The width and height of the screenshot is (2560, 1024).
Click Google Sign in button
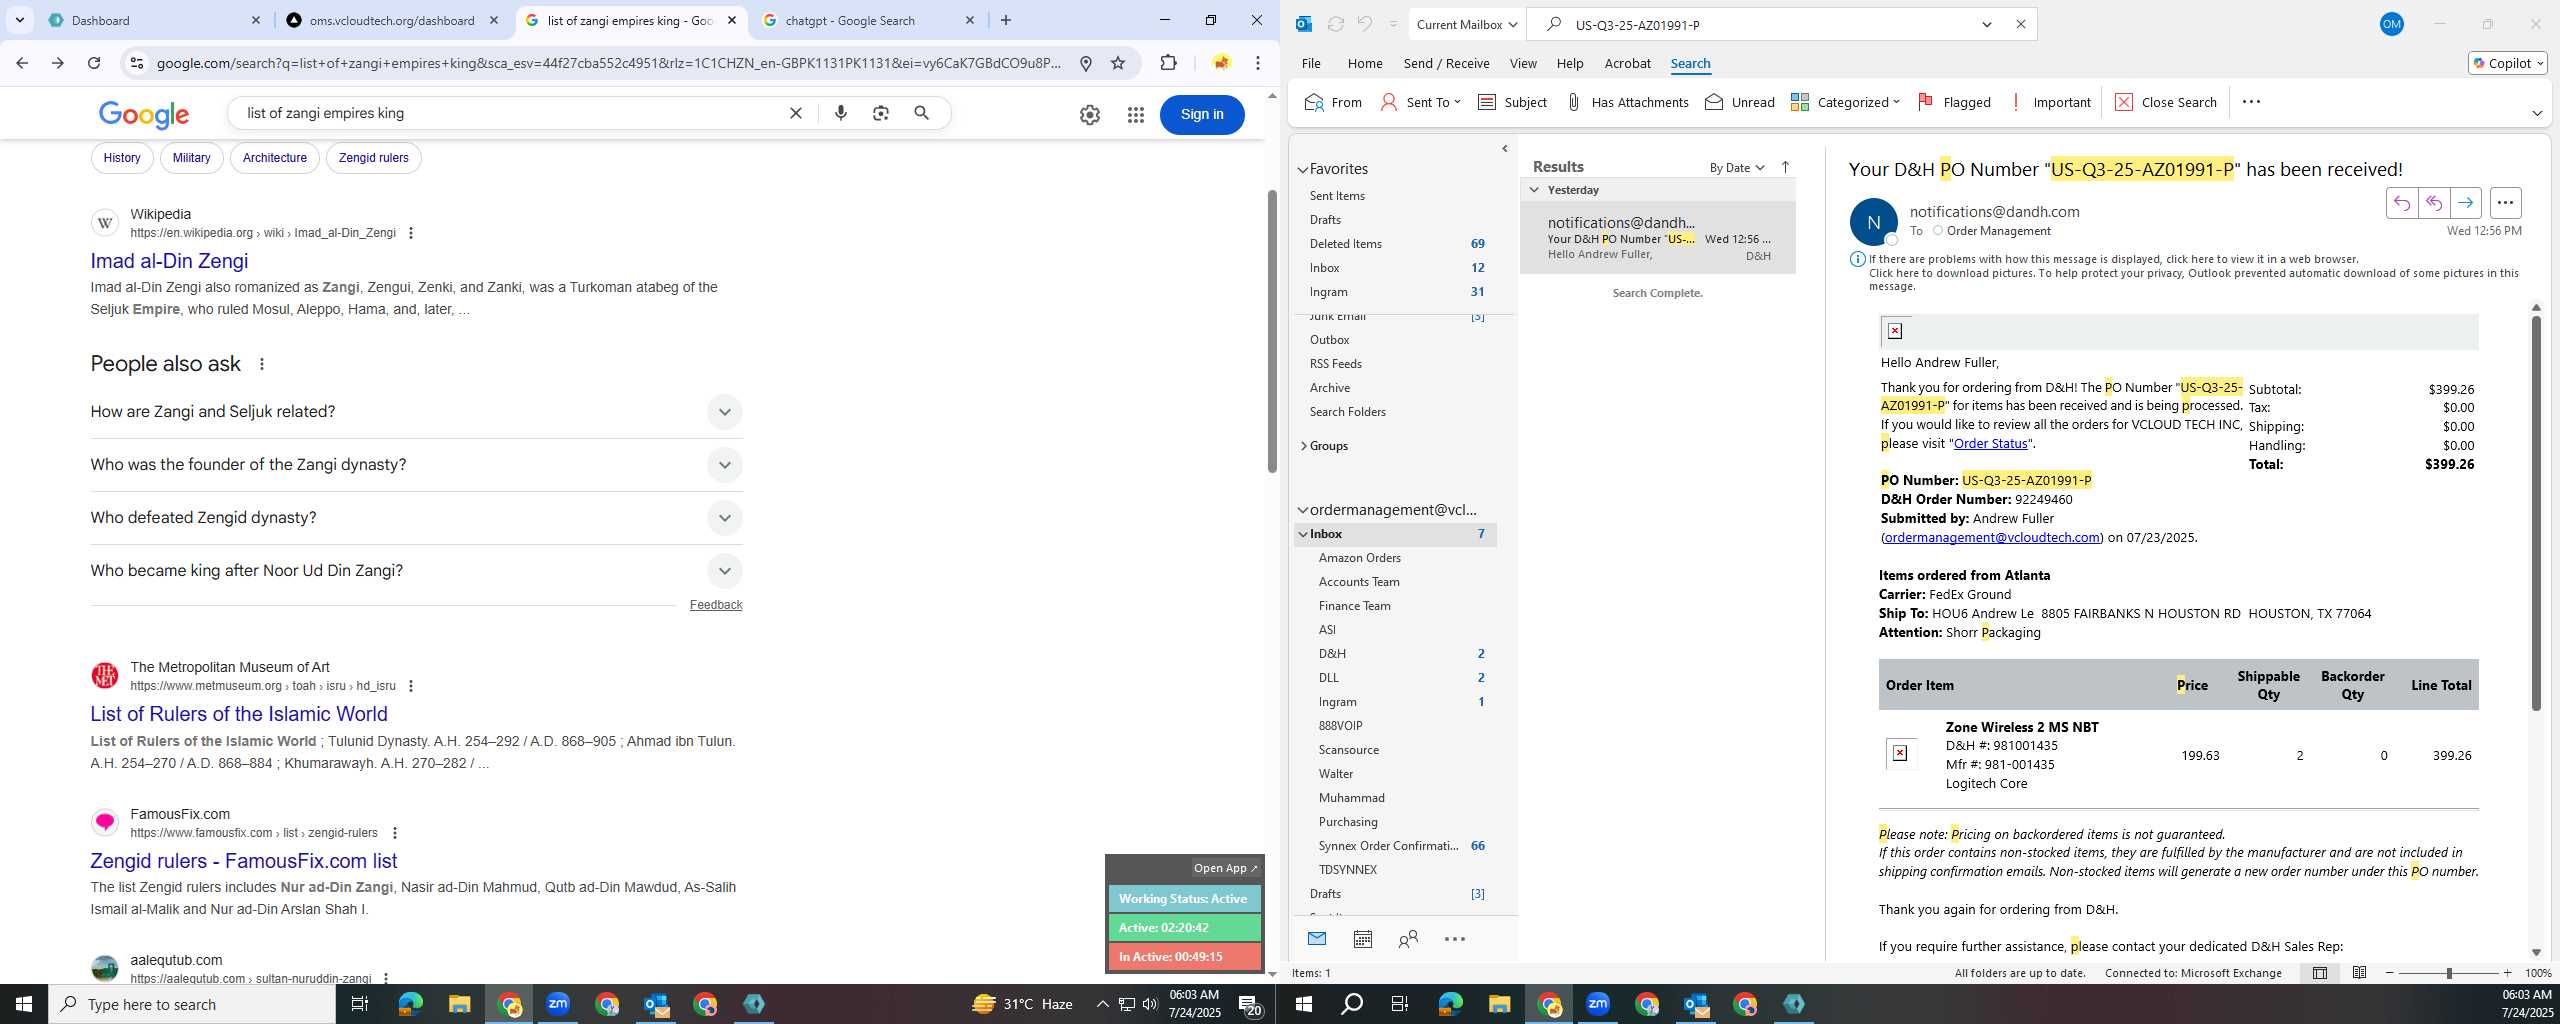[1201, 114]
